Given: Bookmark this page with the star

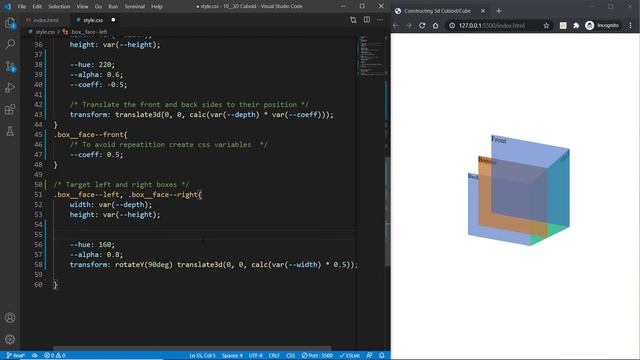Looking at the screenshot, I should pyautogui.click(x=546, y=25).
